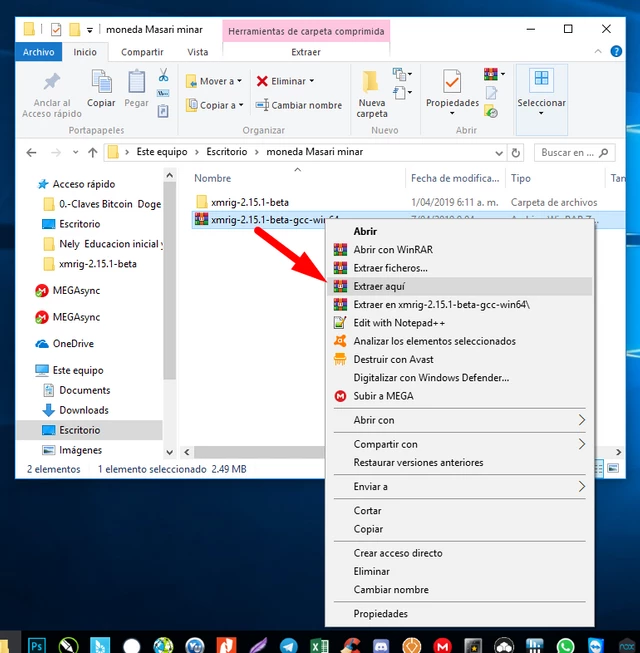
Task: Choose Digitalizar con Windows Defender...
Action: click(x=460, y=378)
